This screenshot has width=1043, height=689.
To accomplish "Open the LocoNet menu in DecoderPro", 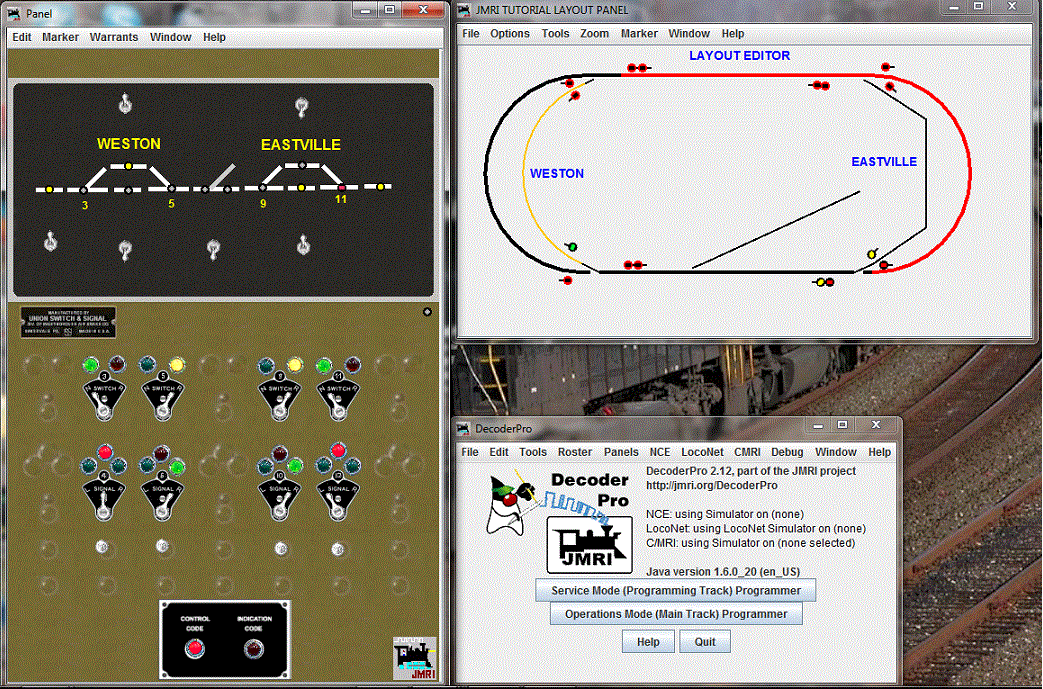I will (702, 451).
